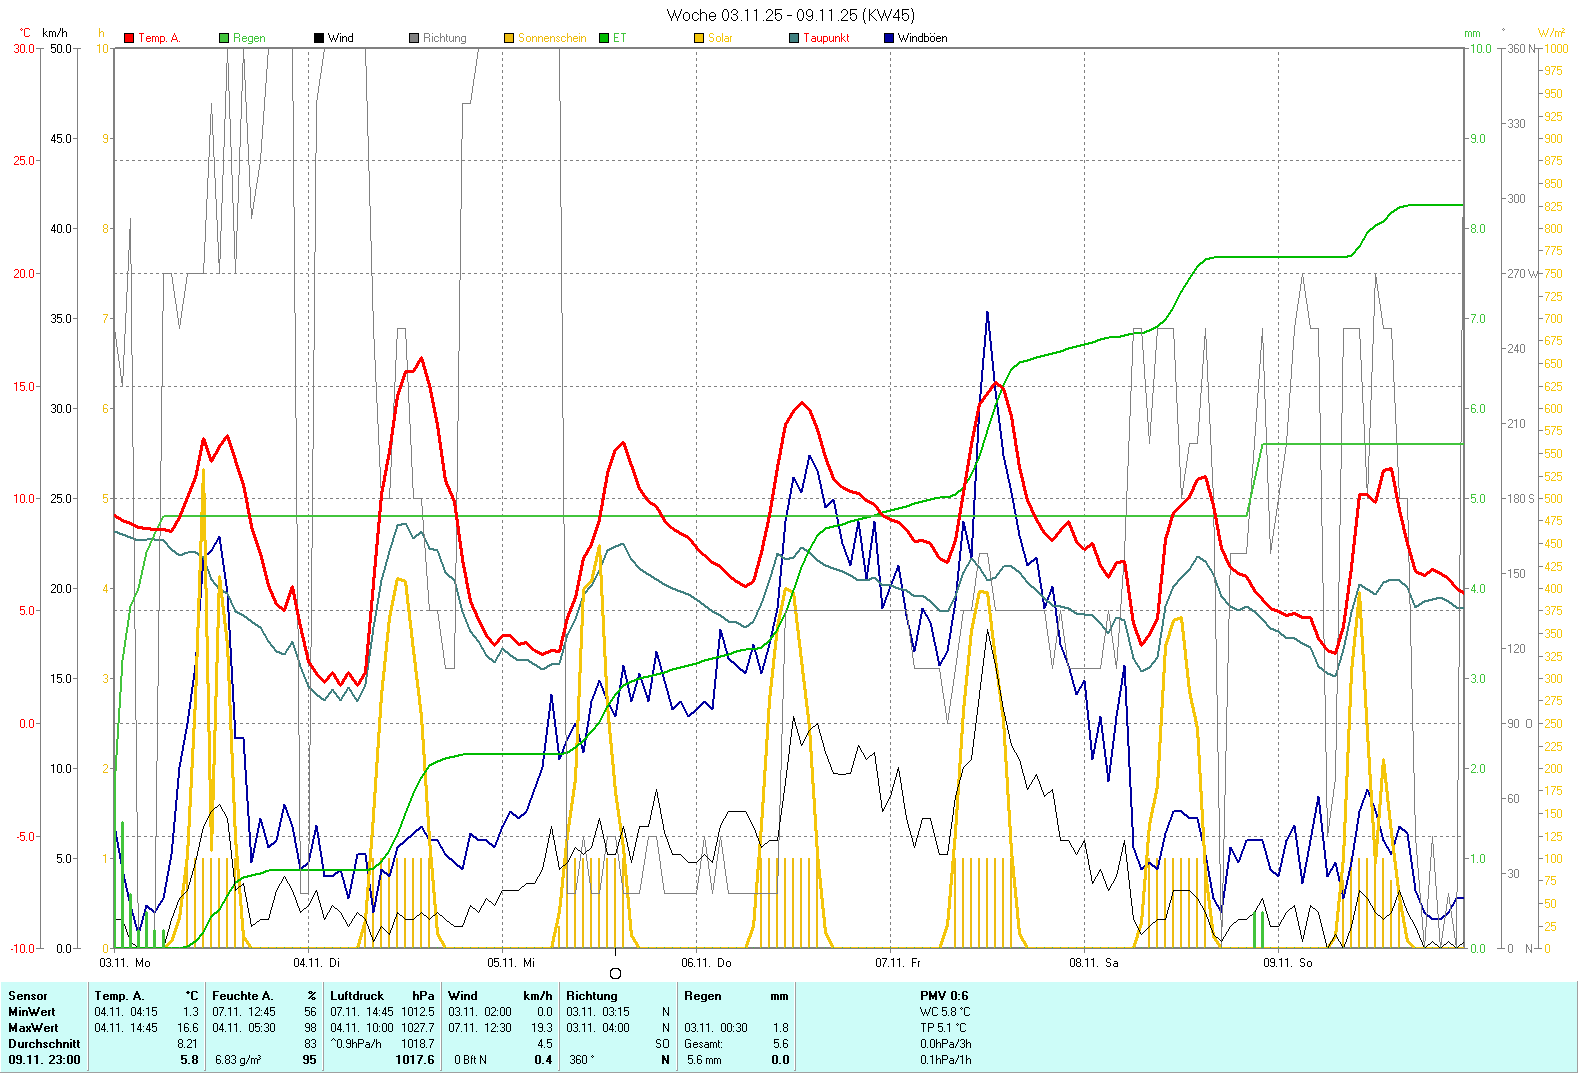
Task: Click the blue Windböen legend square
Action: 889,38
